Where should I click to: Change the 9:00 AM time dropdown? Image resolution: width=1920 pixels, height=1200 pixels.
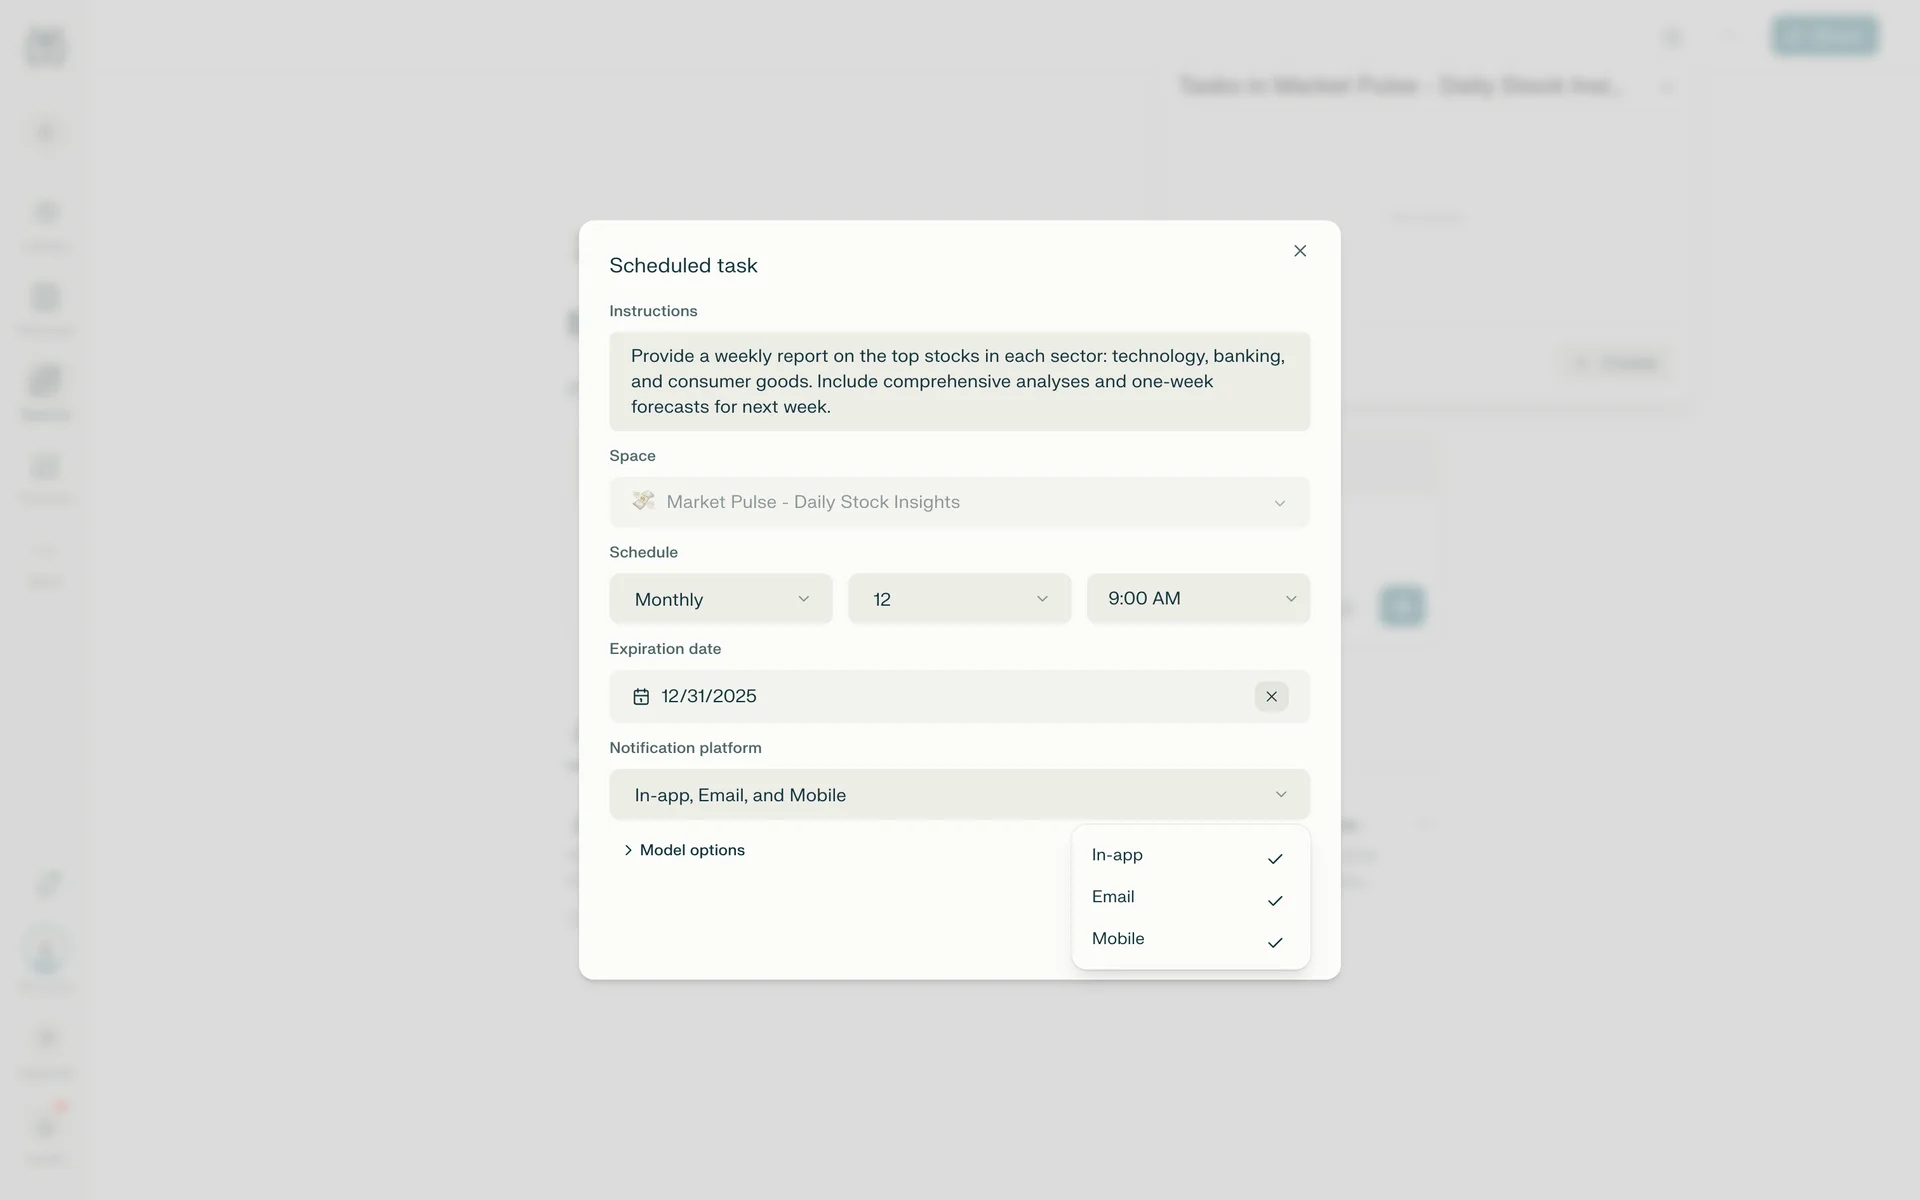tap(1198, 599)
